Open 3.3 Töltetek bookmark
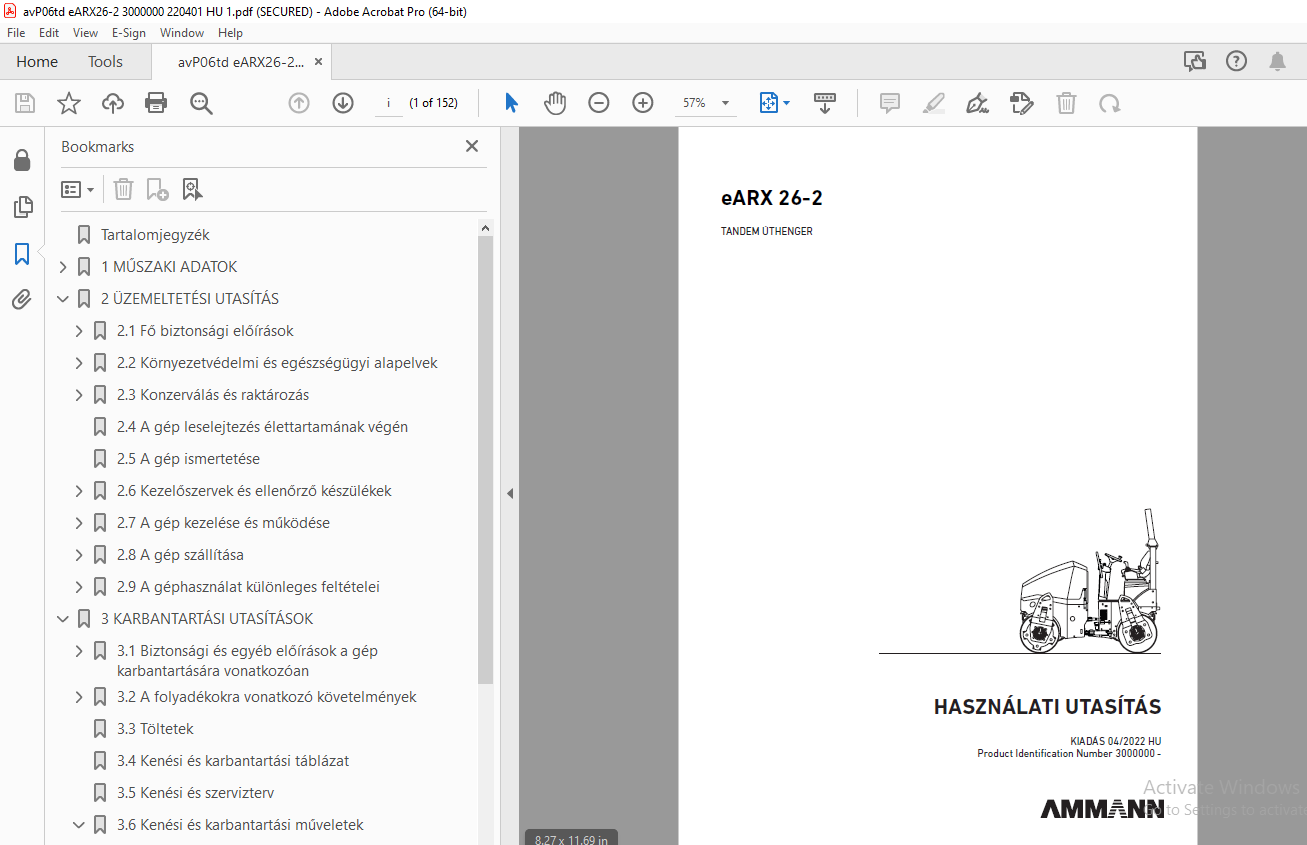Image resolution: width=1307 pixels, height=845 pixels. click(155, 729)
